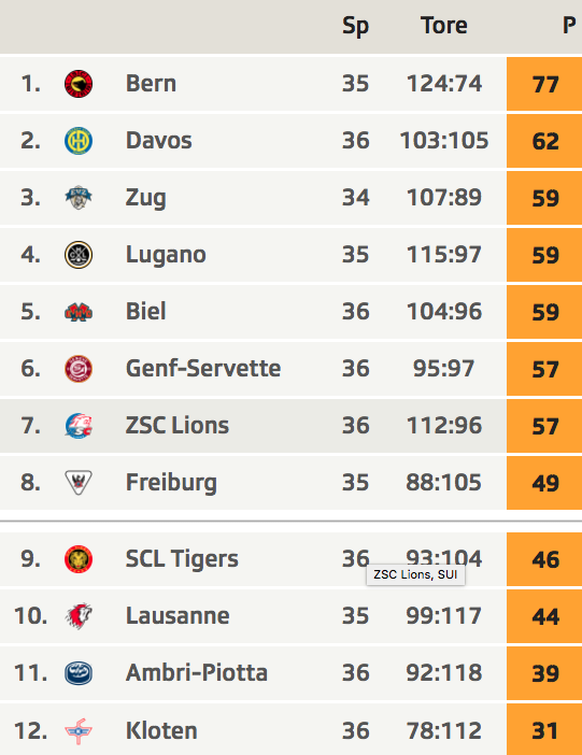The height and width of the screenshot is (755, 582).
Task: Click the ZSC Lions team logo
Action: [78, 426]
